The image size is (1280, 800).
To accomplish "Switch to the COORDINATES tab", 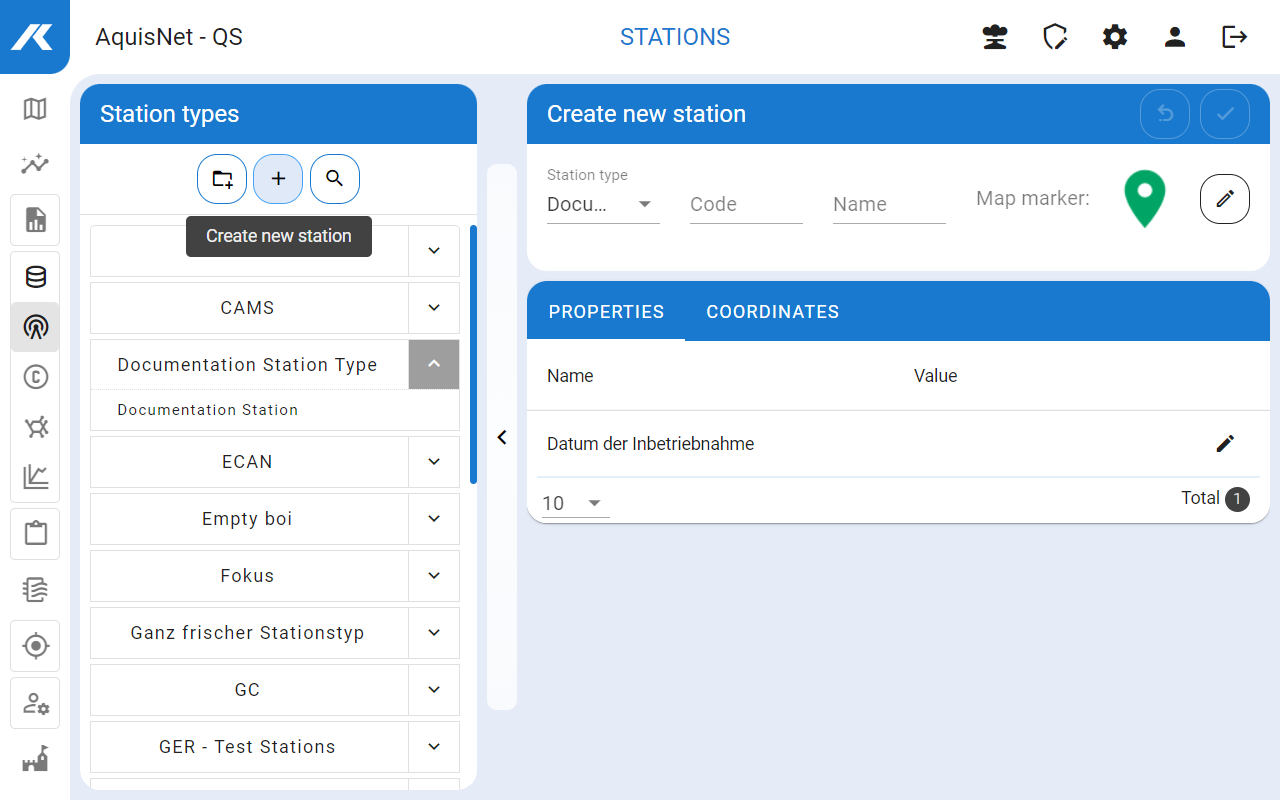I will [772, 312].
